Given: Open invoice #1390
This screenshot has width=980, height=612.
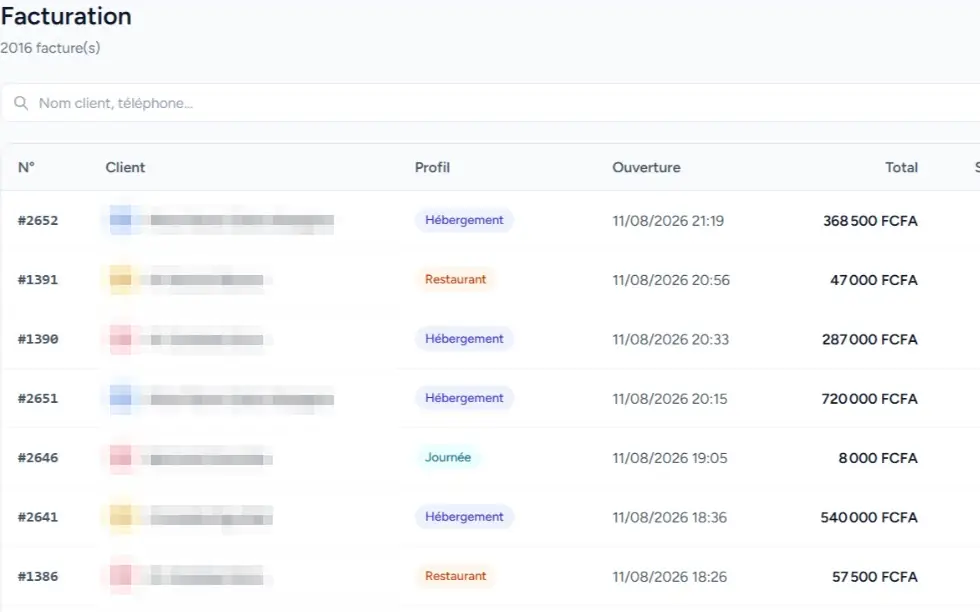Looking at the screenshot, I should [x=38, y=339].
